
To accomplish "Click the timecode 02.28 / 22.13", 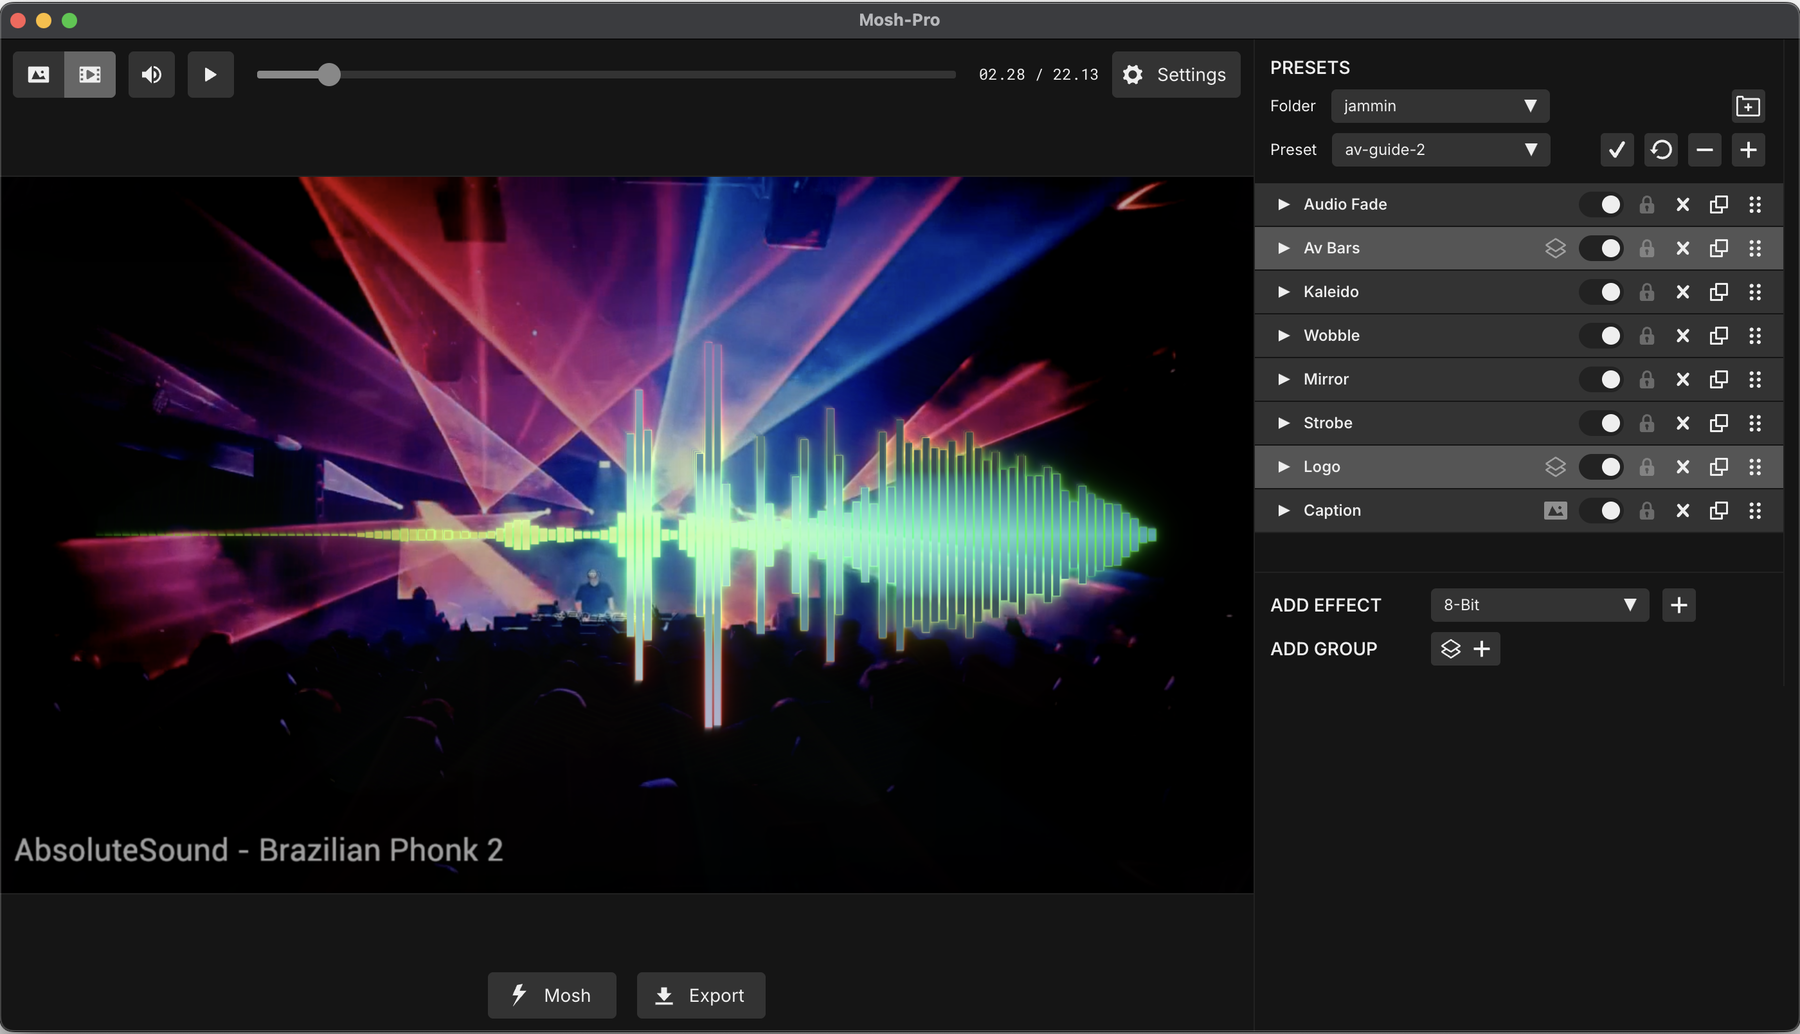I will coord(1038,75).
